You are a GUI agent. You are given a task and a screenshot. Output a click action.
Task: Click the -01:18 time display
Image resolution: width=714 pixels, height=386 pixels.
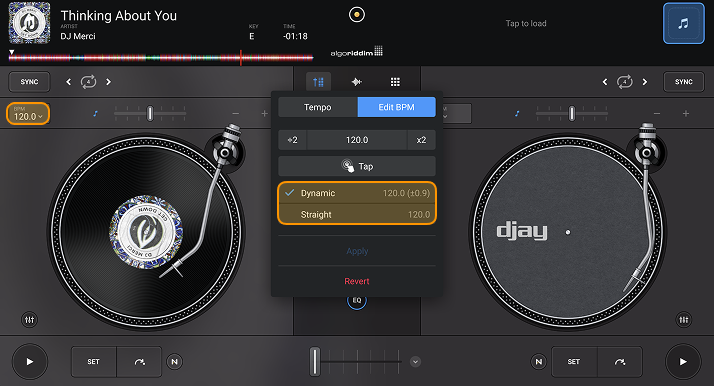[295, 36]
